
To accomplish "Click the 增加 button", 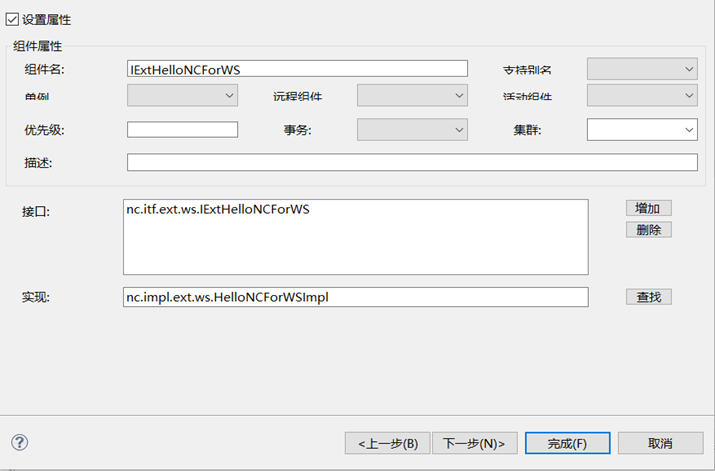I will [648, 208].
